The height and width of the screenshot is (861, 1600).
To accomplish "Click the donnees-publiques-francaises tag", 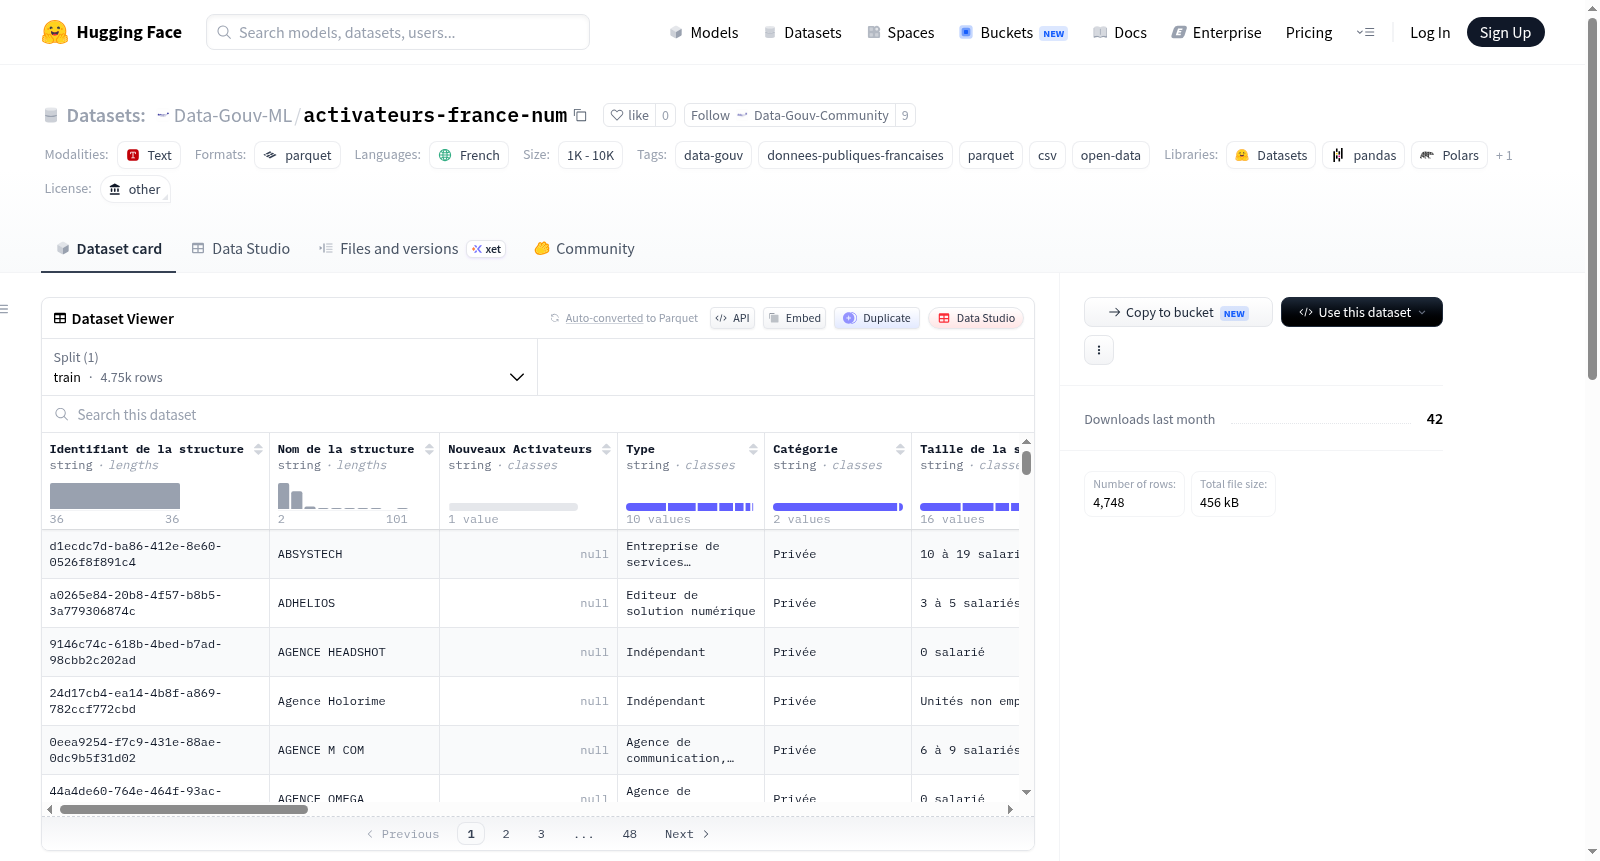I will pyautogui.click(x=855, y=155).
